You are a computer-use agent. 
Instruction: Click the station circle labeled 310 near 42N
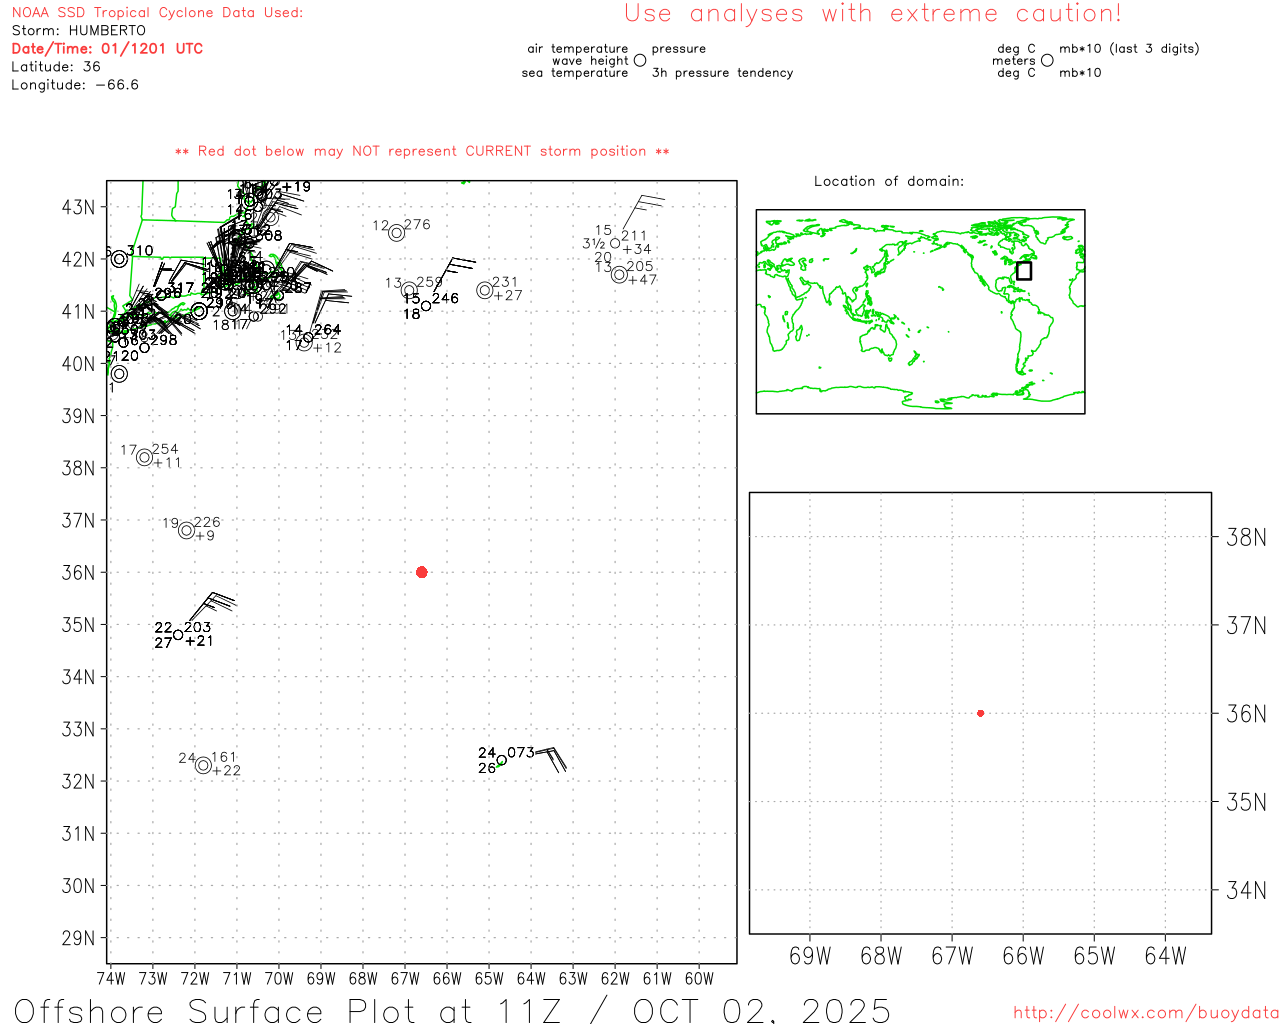[120, 258]
